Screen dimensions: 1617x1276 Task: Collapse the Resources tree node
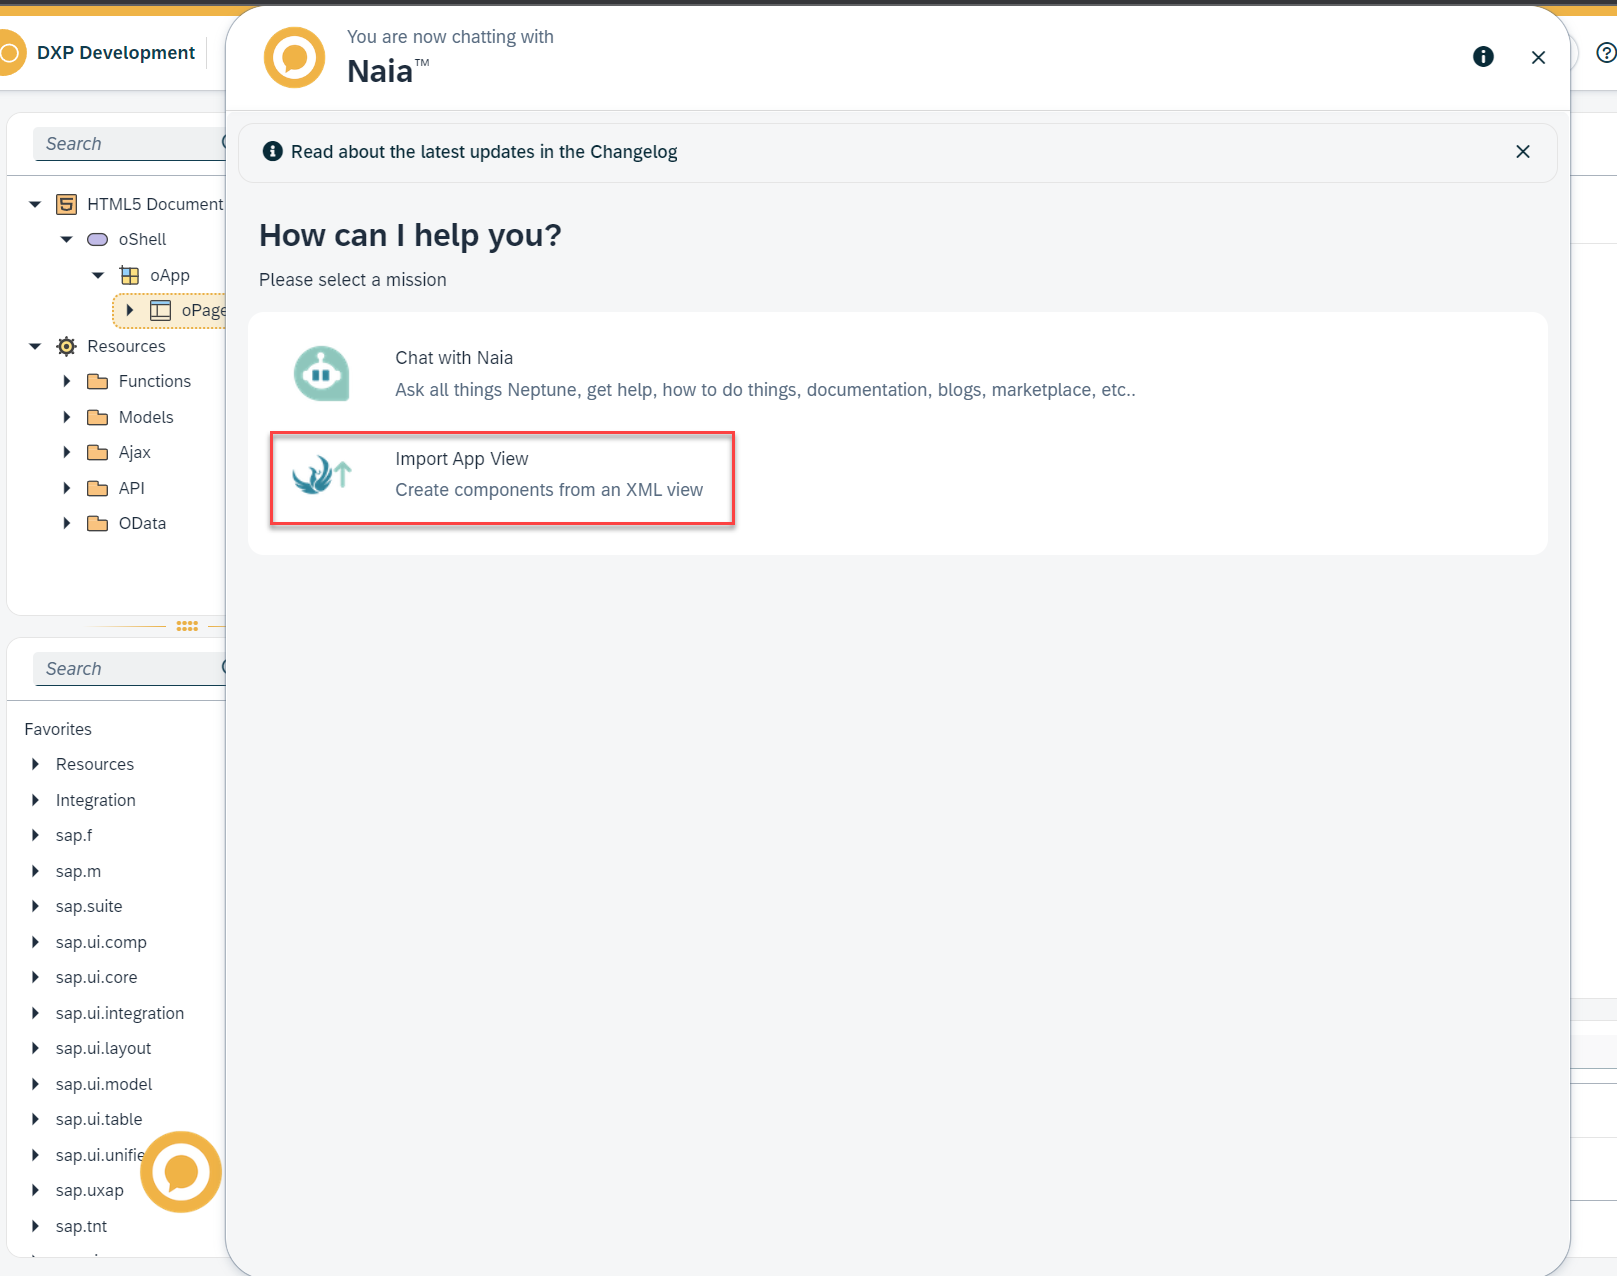pos(35,346)
